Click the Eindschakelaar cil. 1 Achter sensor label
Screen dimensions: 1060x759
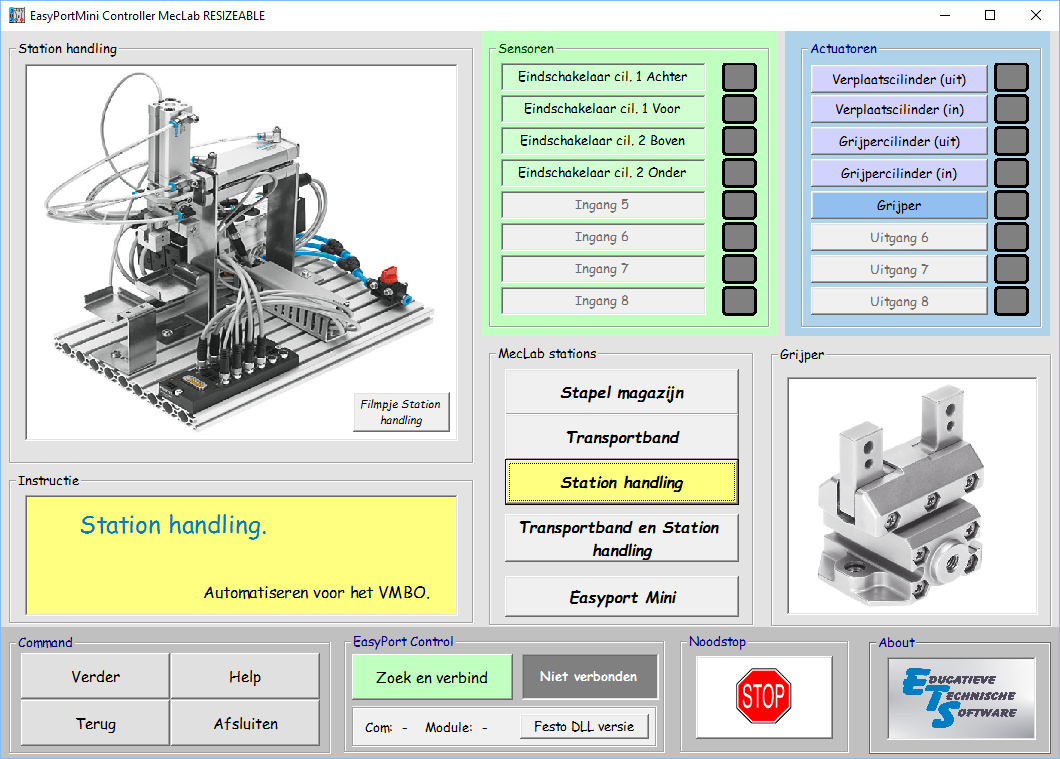603,76
